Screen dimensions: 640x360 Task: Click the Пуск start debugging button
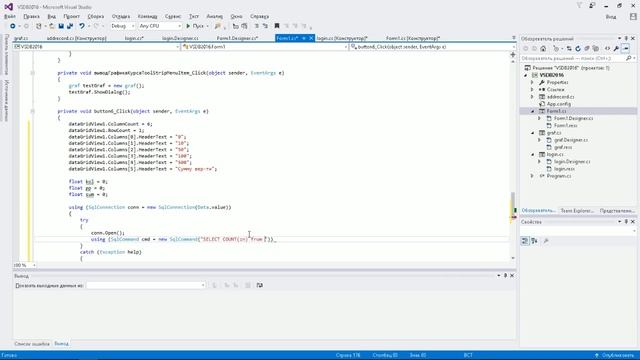[x=195, y=26]
